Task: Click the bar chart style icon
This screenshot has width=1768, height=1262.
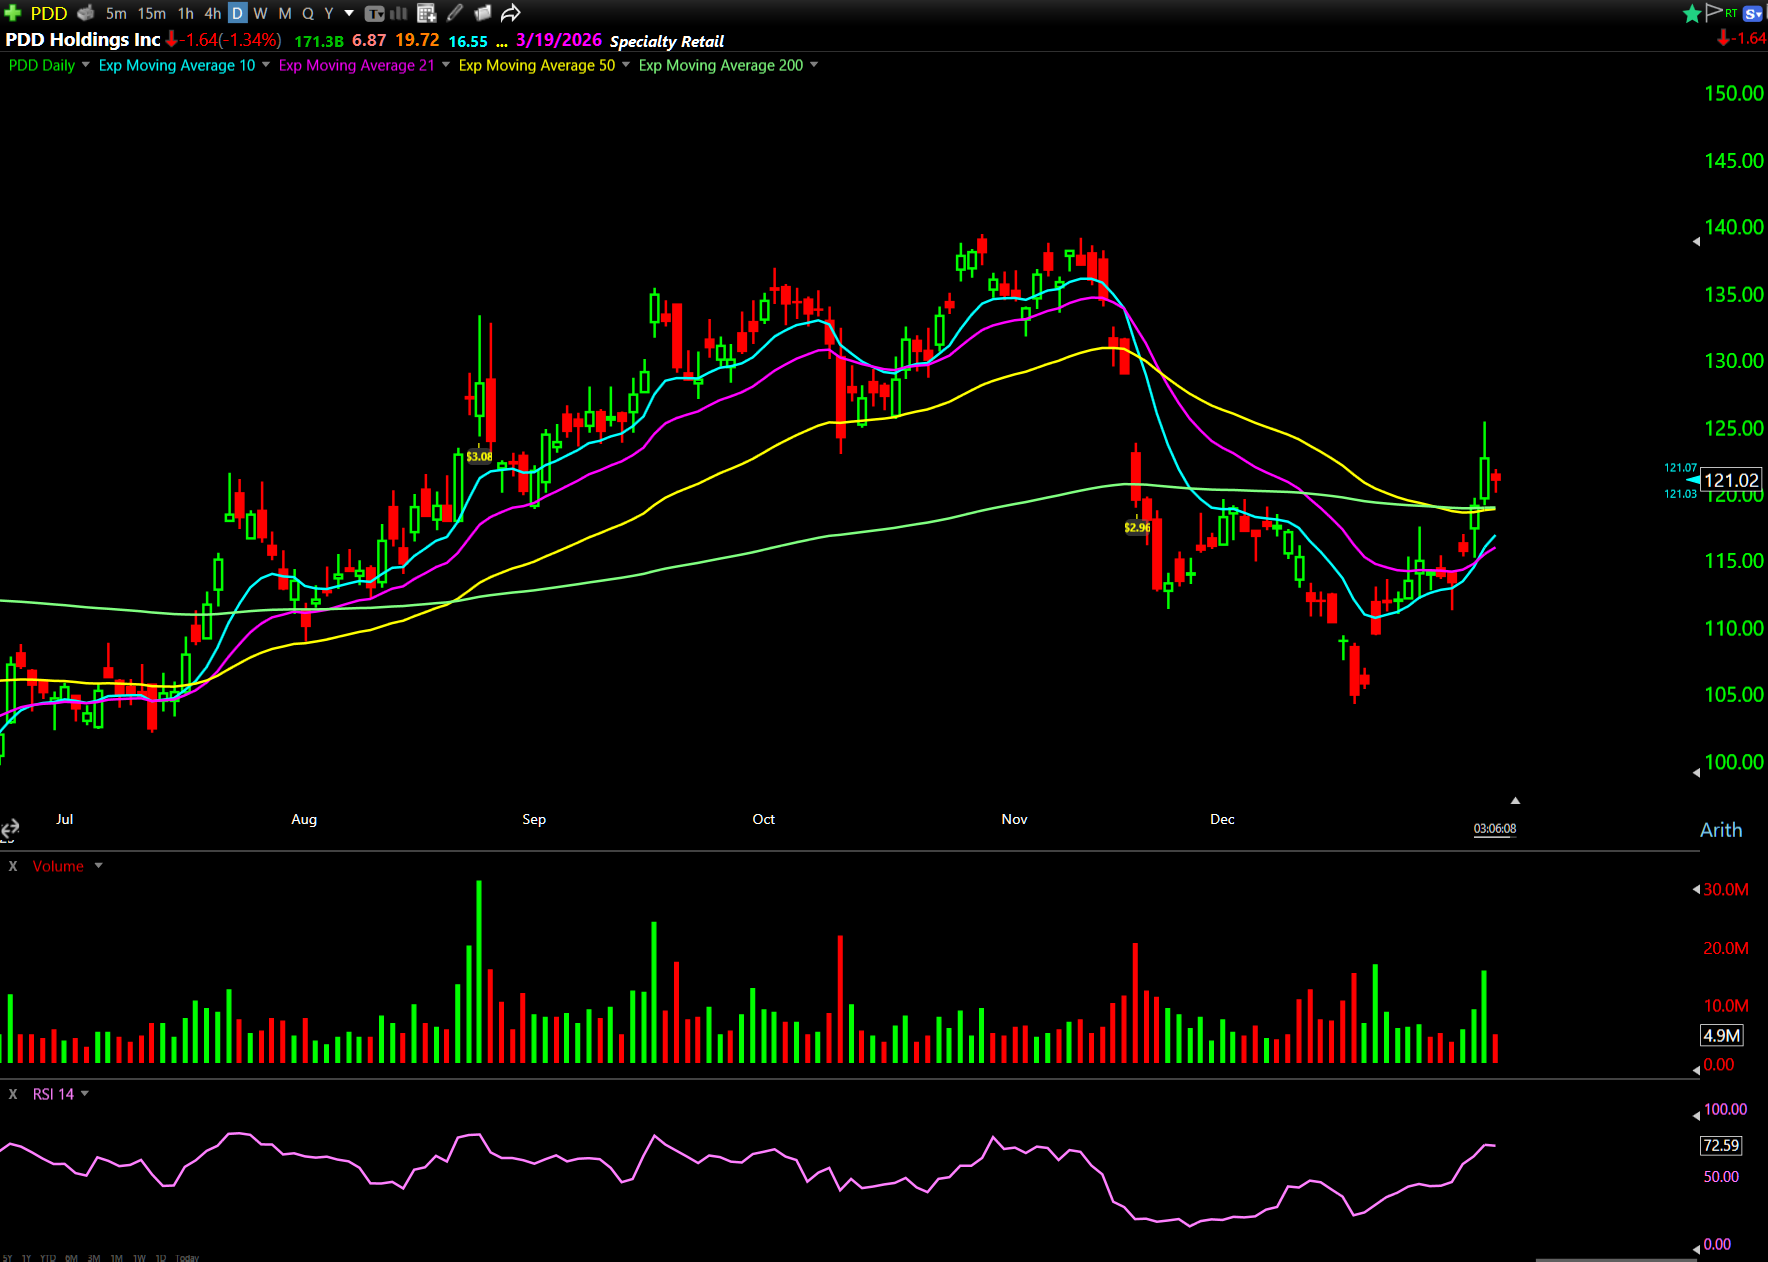Action: coord(399,13)
